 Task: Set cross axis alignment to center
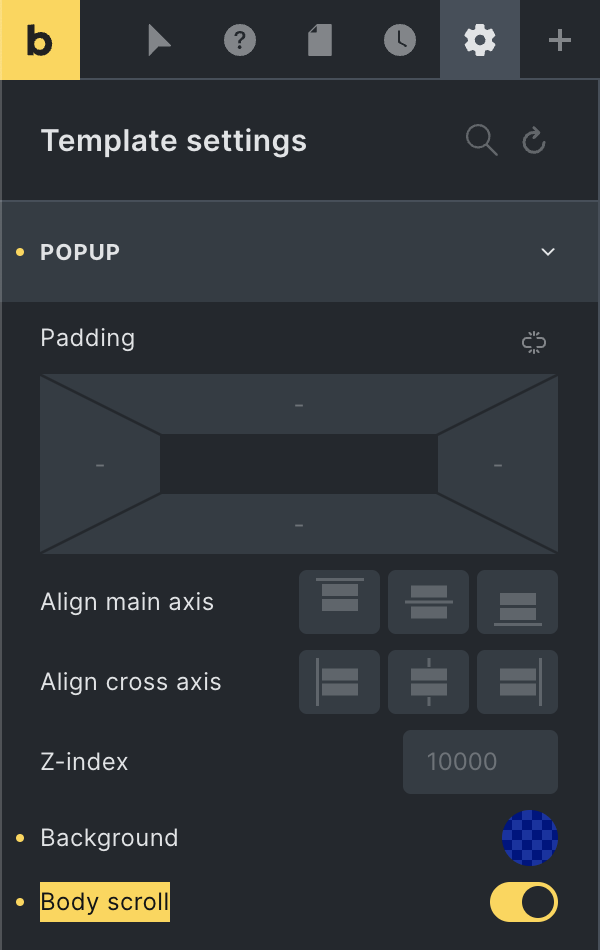tap(428, 682)
